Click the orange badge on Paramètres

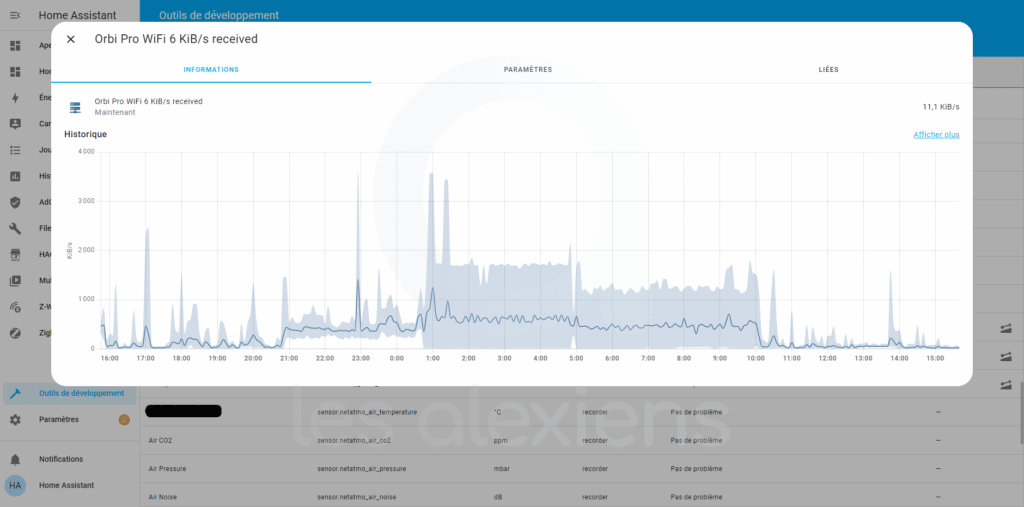tap(124, 419)
